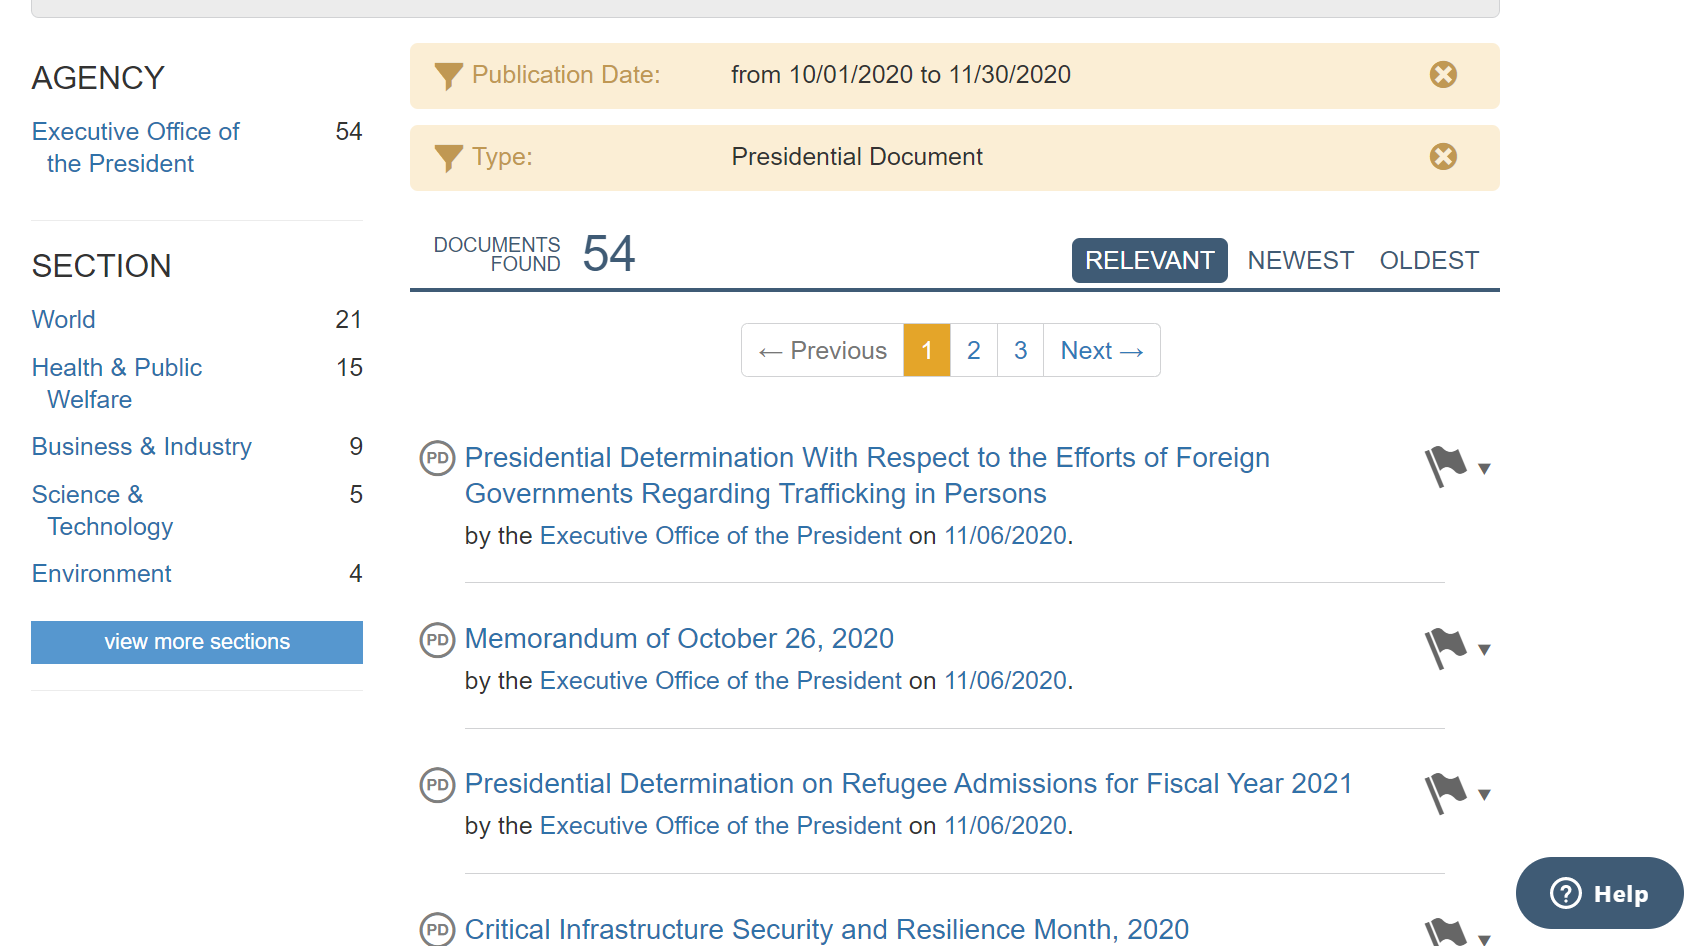Click PD badge beside Critical Infrastructure Security title
This screenshot has height=946, width=1688.
(x=437, y=929)
